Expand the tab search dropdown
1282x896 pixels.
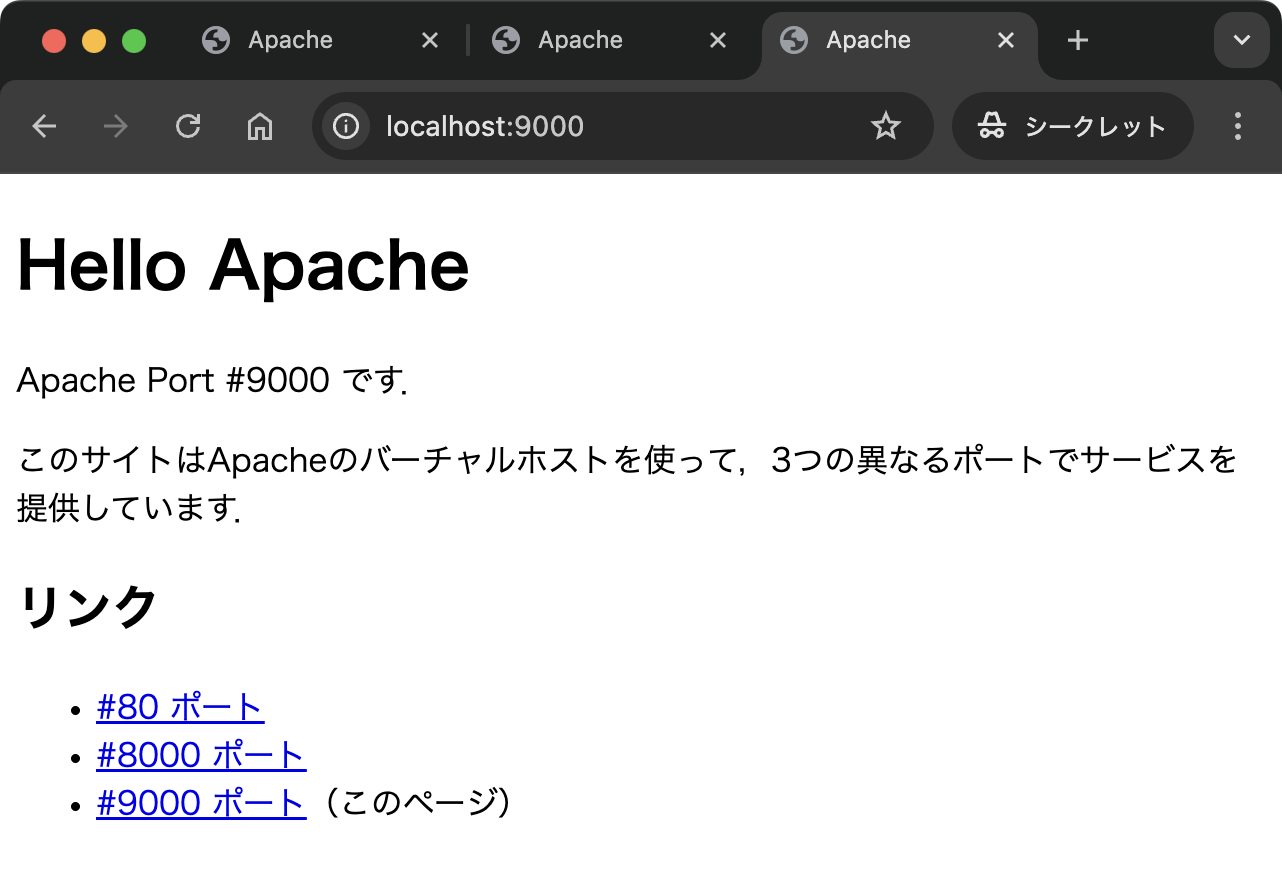[1241, 40]
